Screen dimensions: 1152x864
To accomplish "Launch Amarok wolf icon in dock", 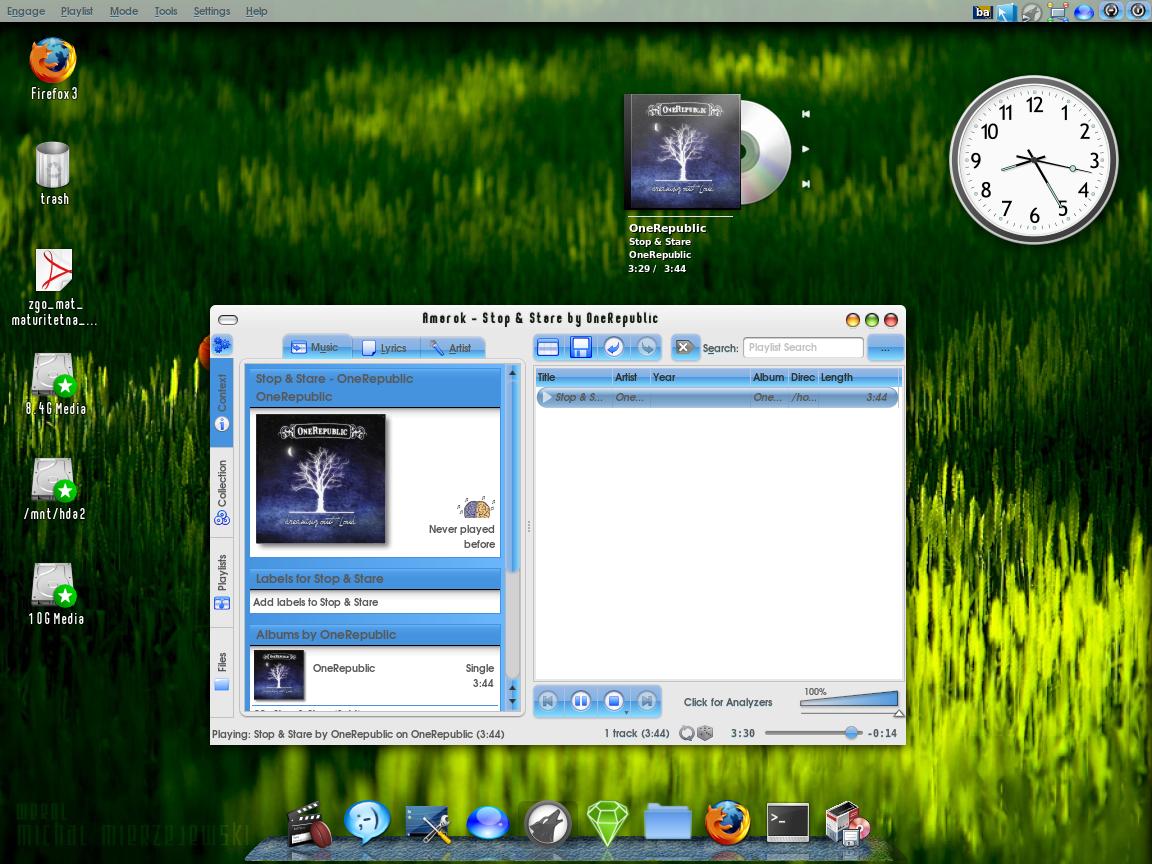I will [547, 822].
